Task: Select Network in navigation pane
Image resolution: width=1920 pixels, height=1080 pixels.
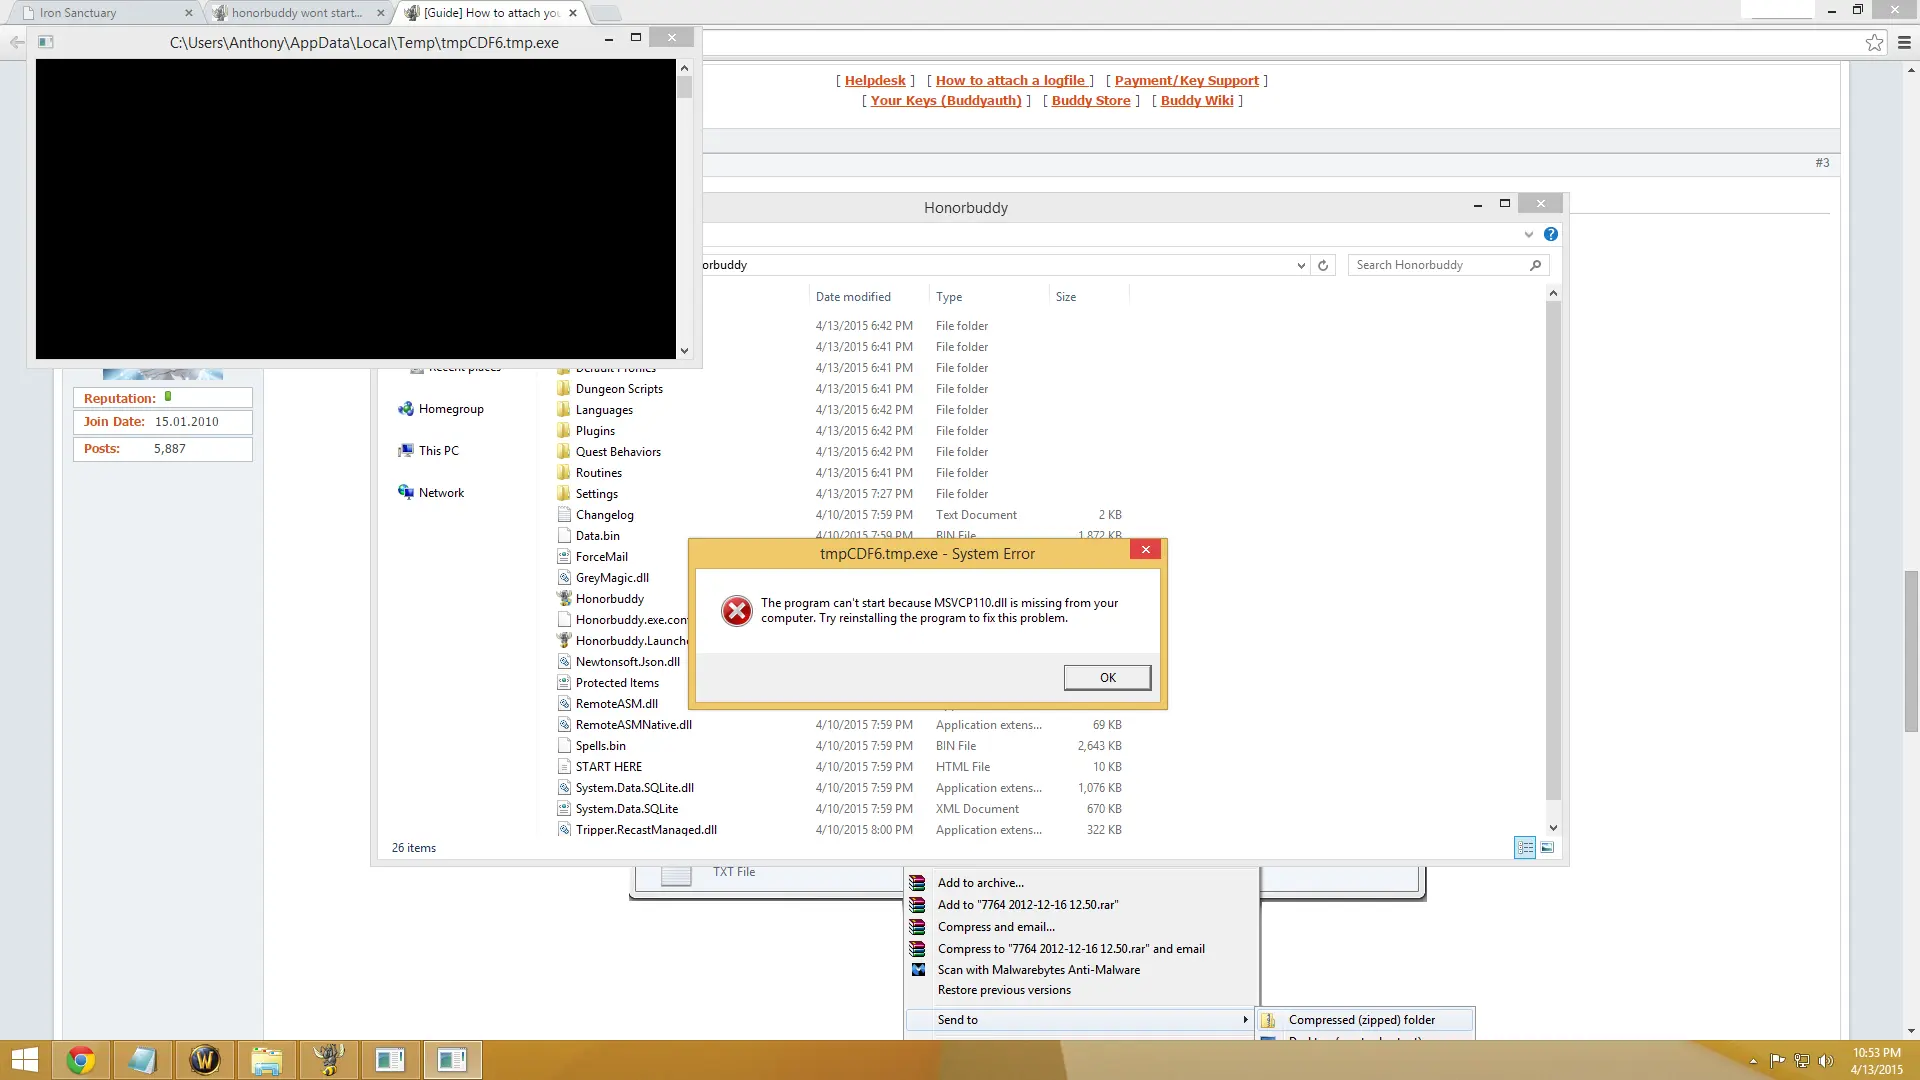Action: click(x=431, y=493)
